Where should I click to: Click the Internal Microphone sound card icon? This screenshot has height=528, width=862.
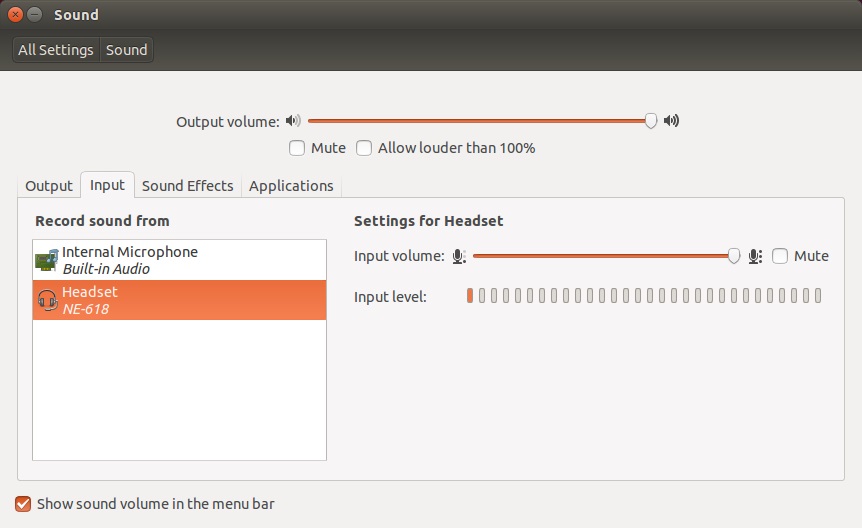pyautogui.click(x=46, y=260)
